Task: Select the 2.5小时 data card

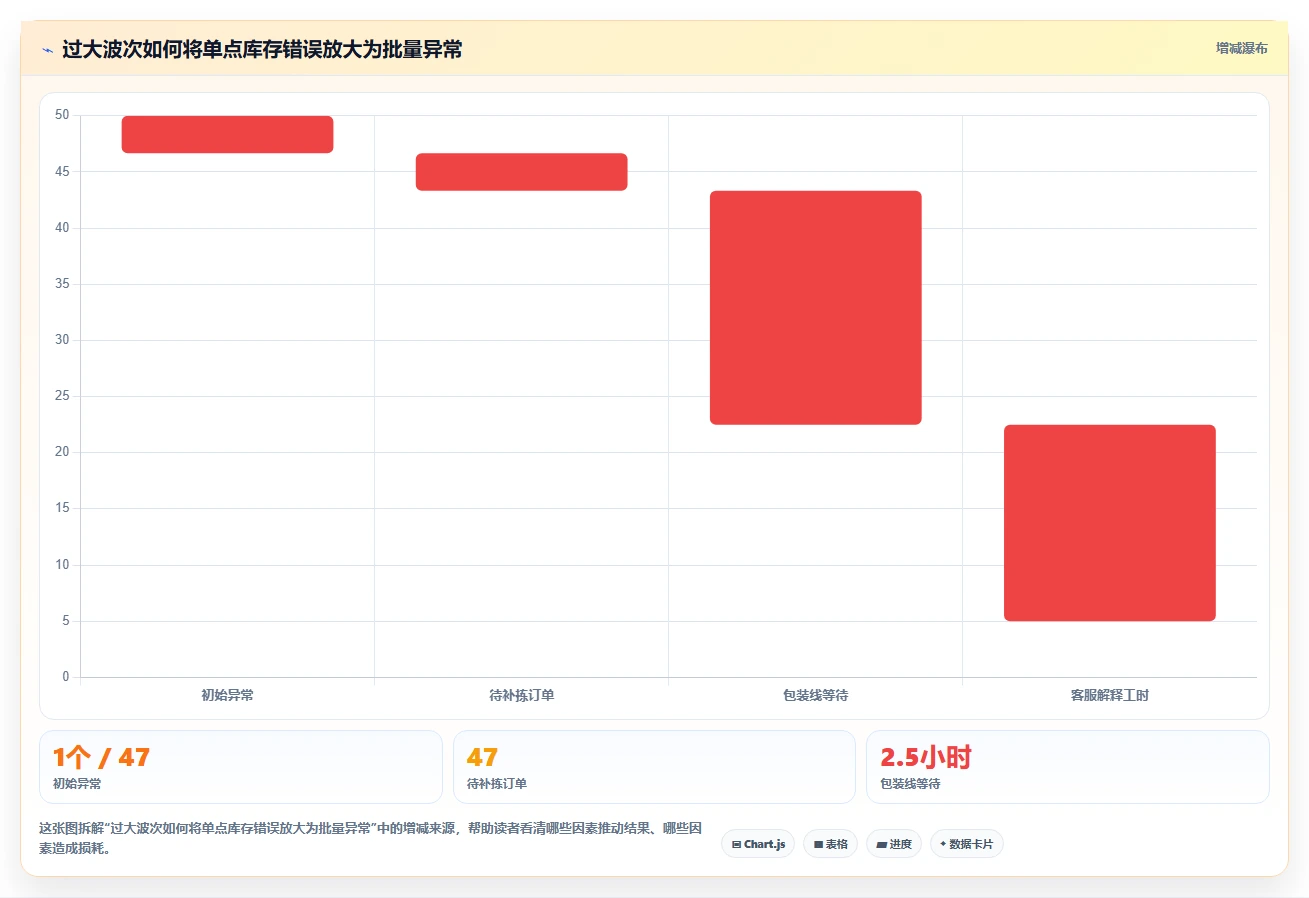Action: pos(1068,767)
